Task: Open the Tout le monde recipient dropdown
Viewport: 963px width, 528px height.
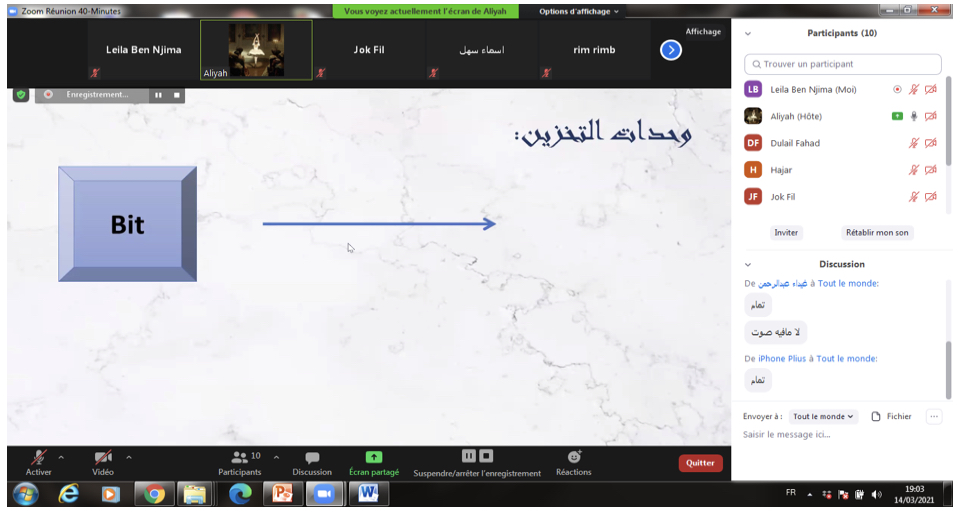Action: 823,416
